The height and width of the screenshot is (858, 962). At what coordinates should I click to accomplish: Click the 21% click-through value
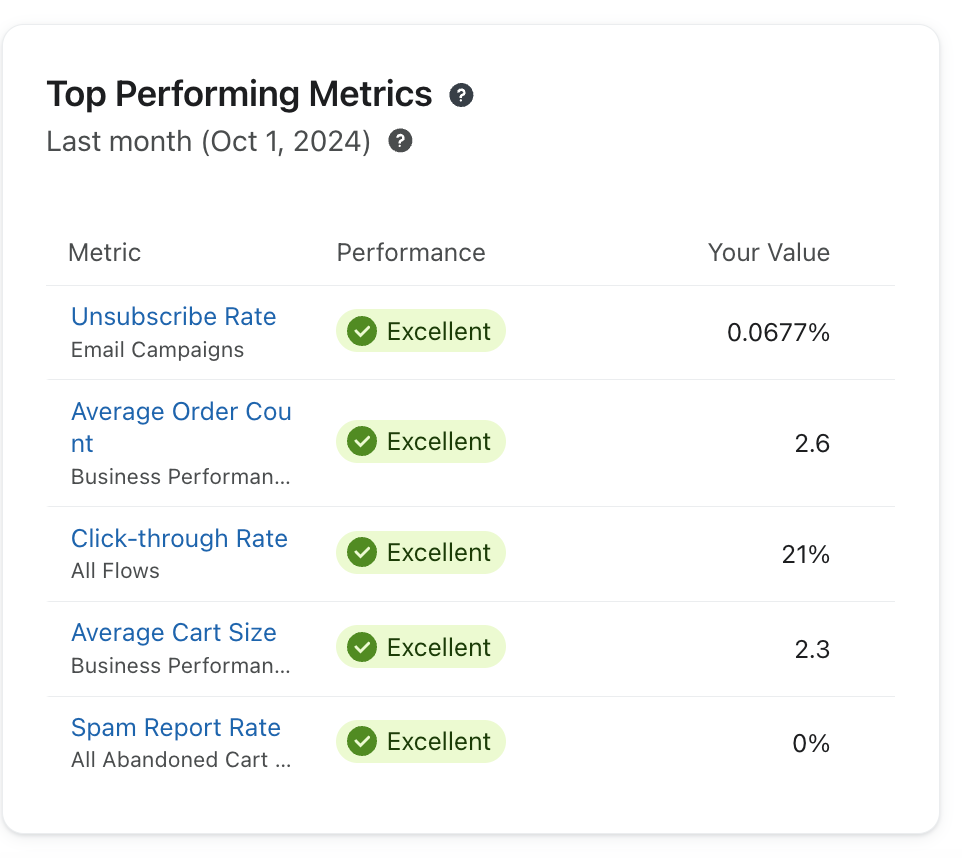point(805,554)
